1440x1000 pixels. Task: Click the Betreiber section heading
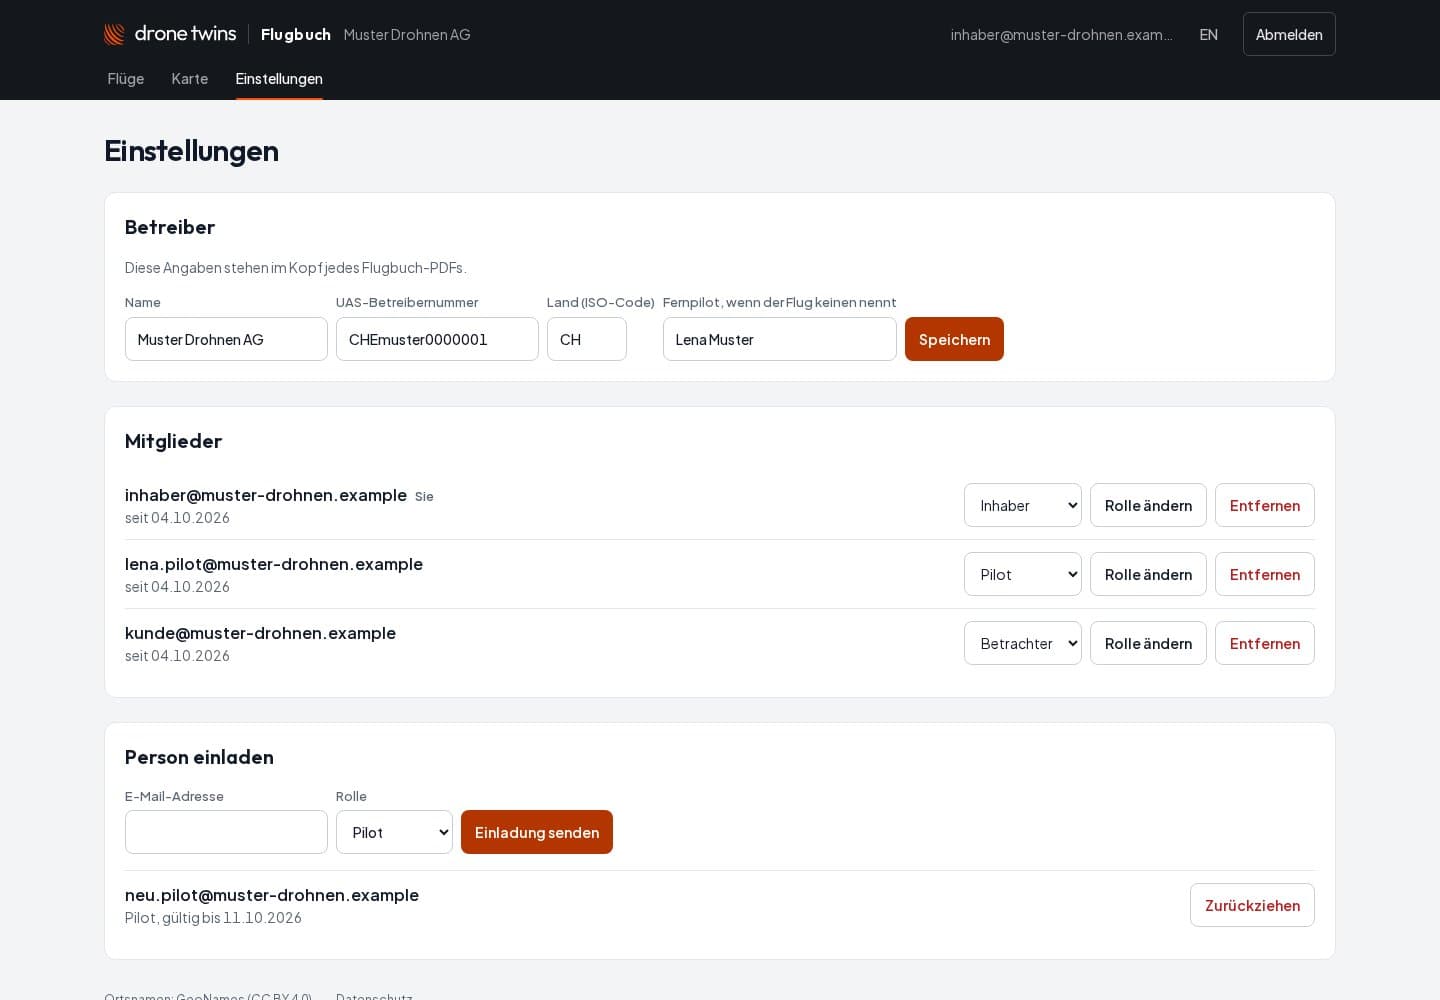170,227
